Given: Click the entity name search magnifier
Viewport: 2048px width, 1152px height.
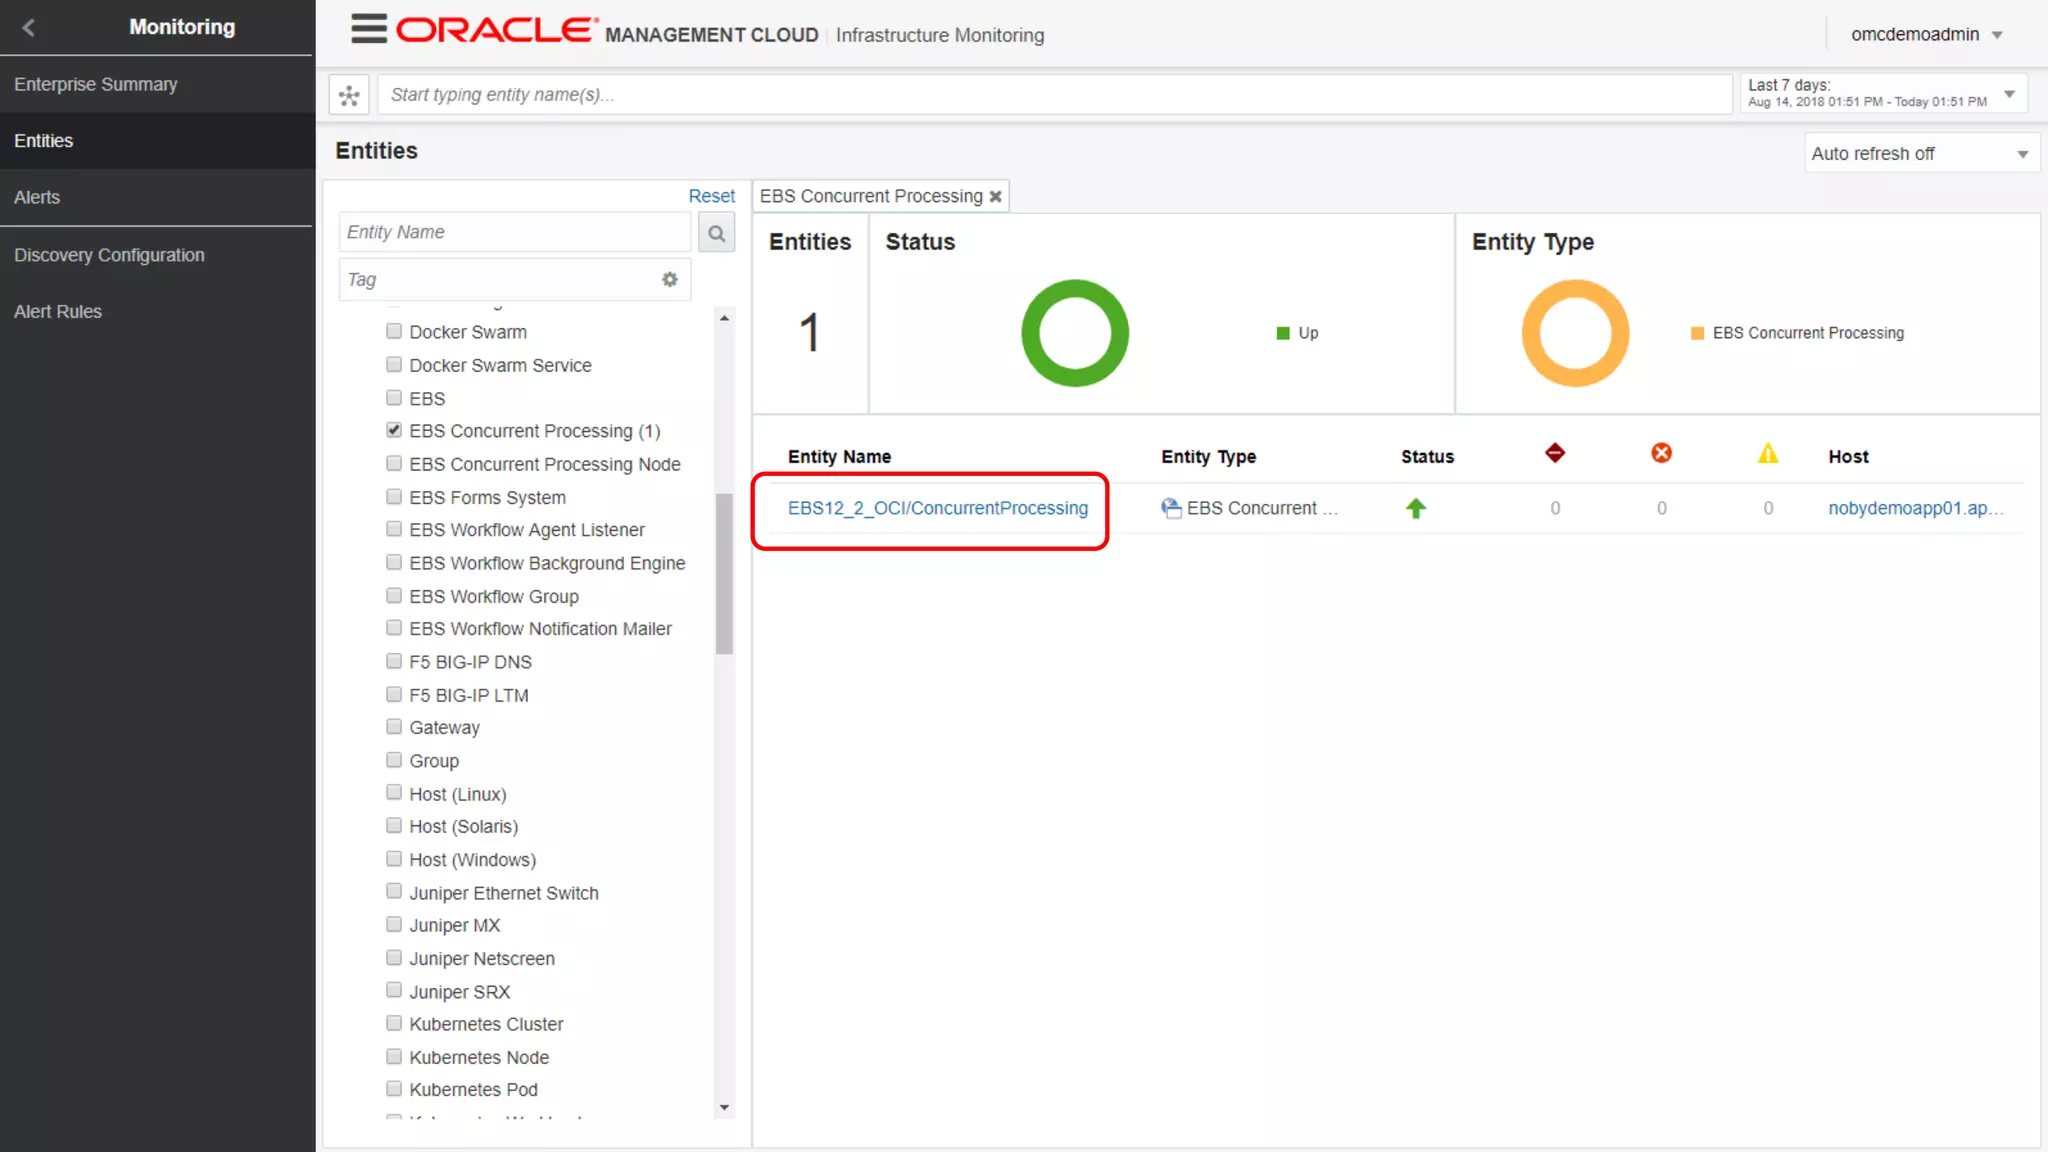Looking at the screenshot, I should 716,233.
